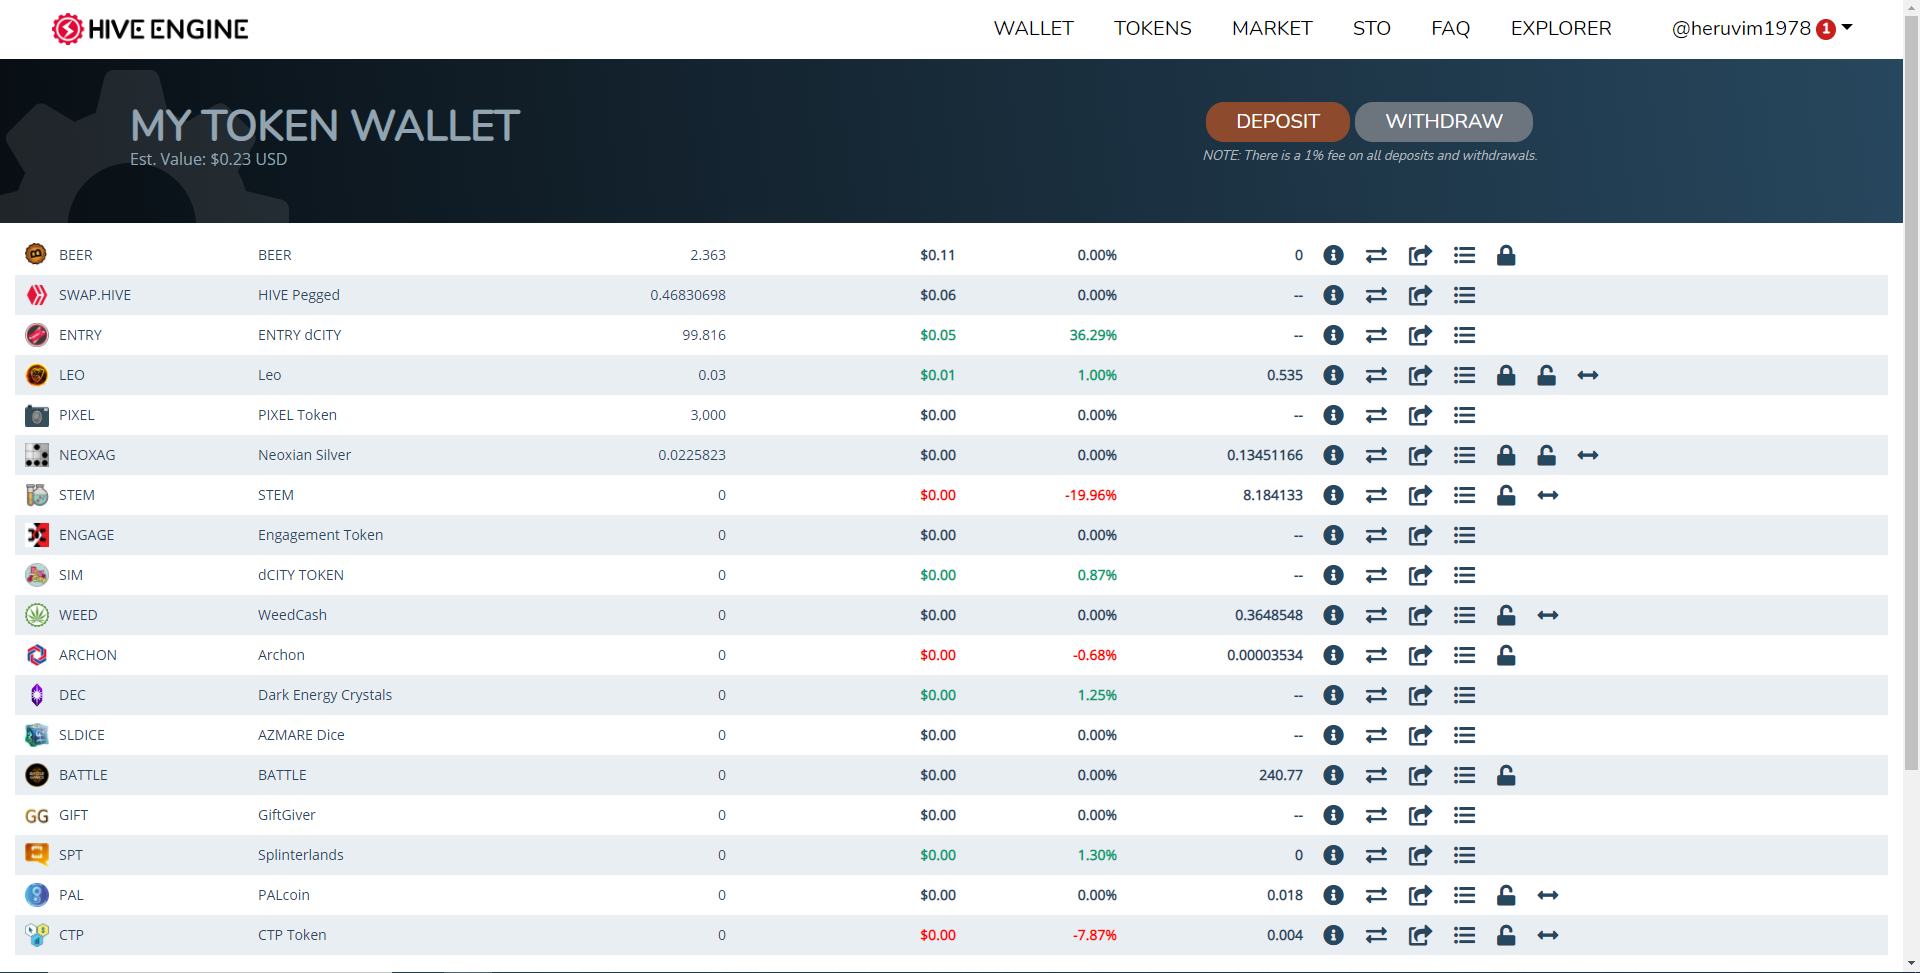Click the unstake open-lock icon for BATTLE
Screen dimensions: 1920x973
[x=1506, y=775]
